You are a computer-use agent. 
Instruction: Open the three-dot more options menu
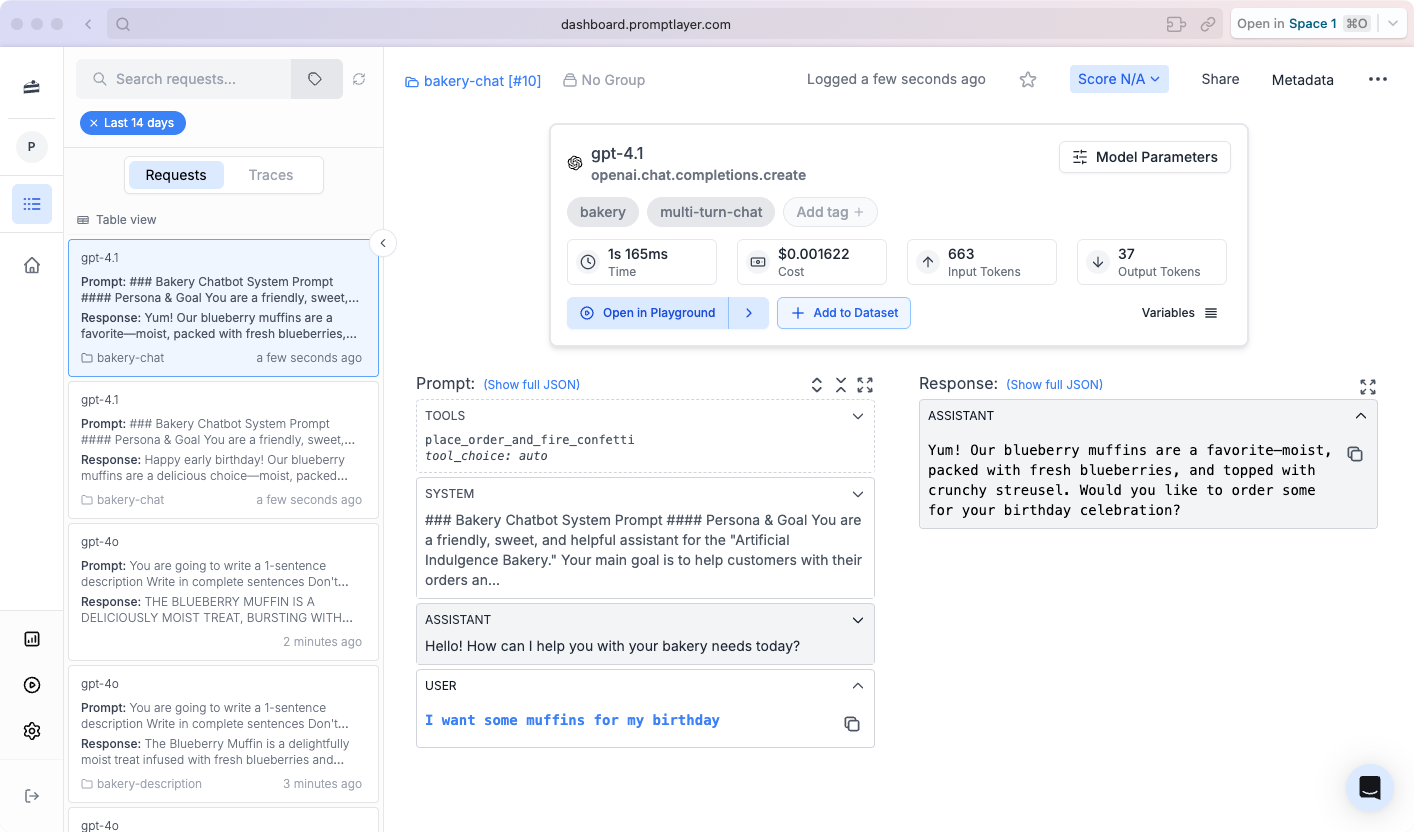click(1377, 80)
